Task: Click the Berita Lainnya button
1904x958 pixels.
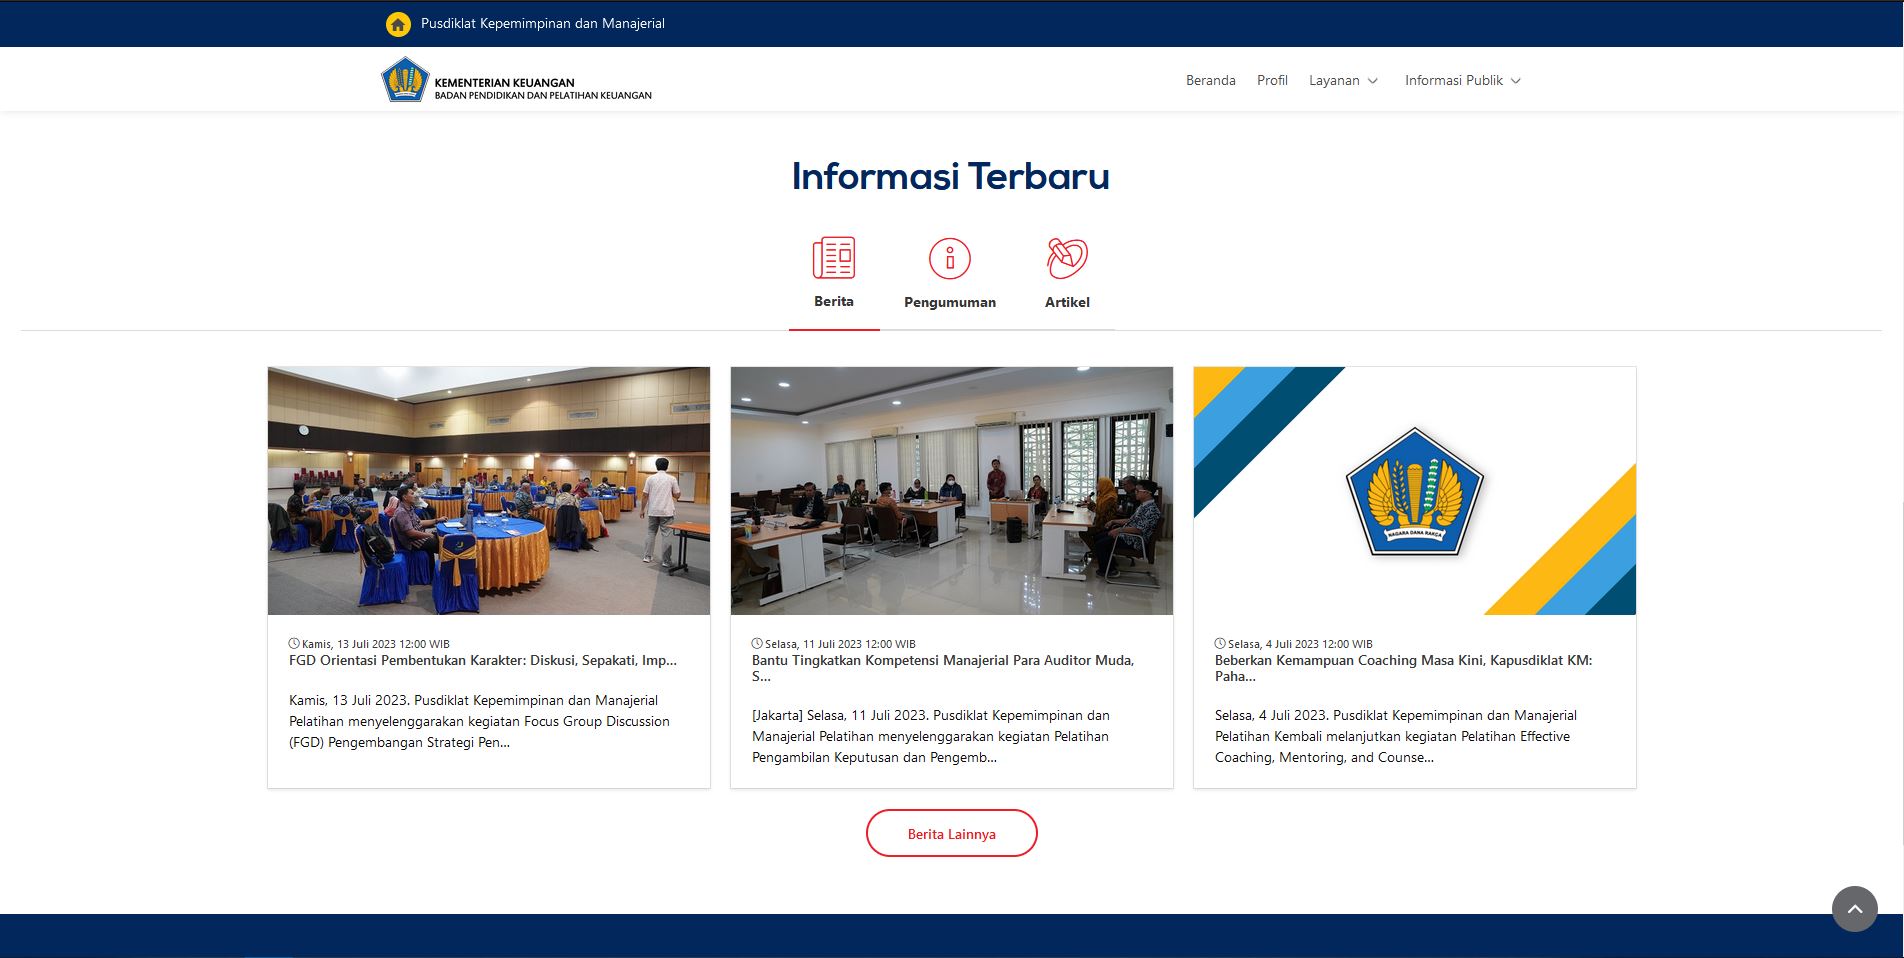Action: click(x=951, y=833)
